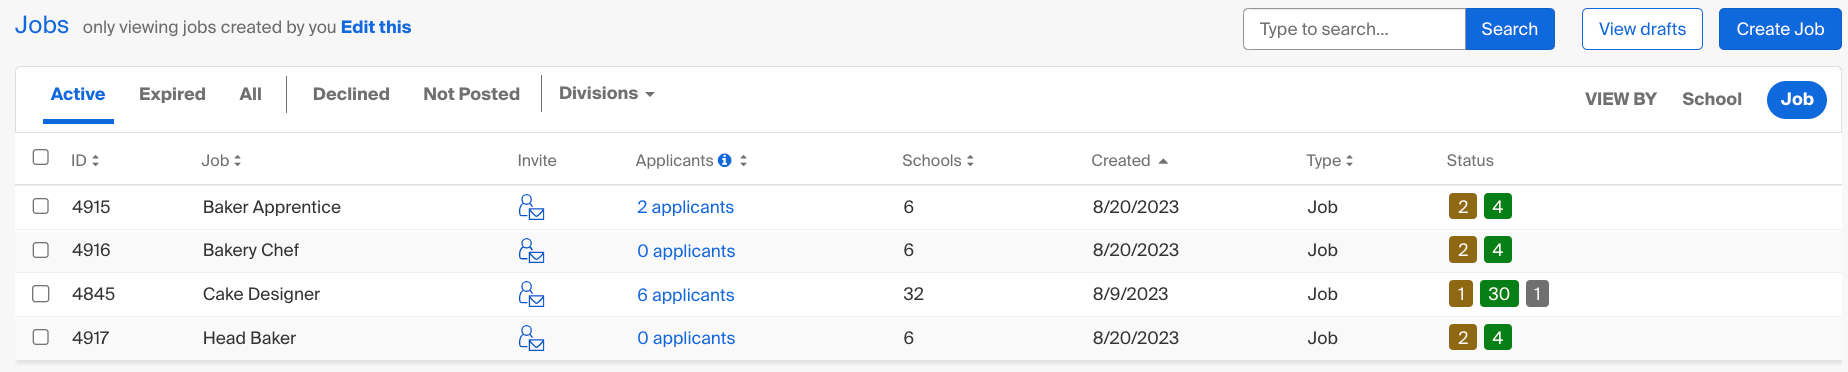
Task: Click green badge 30 for Cake Designer
Action: pyautogui.click(x=1499, y=294)
